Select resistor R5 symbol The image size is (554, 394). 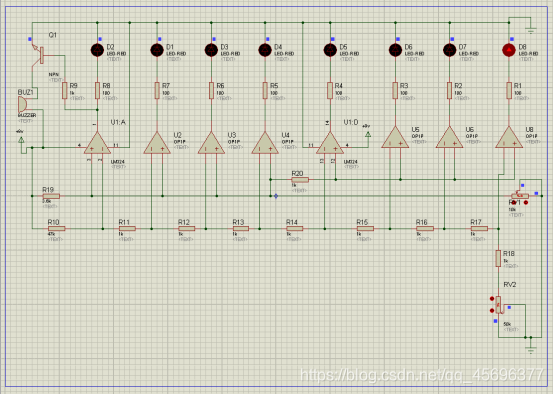pos(265,90)
